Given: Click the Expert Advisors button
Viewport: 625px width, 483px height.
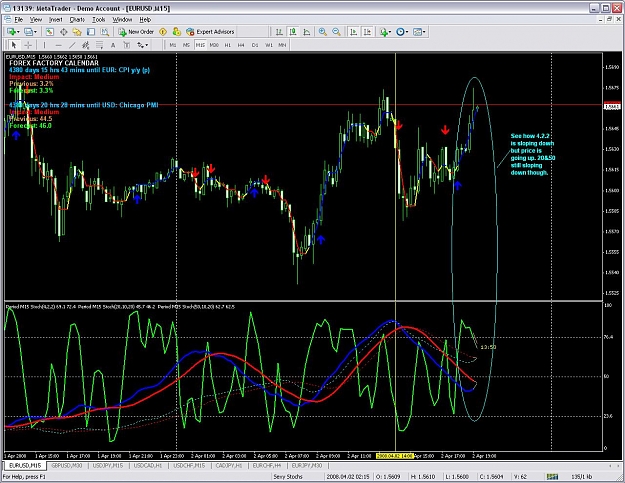Looking at the screenshot, I should click(x=210, y=32).
